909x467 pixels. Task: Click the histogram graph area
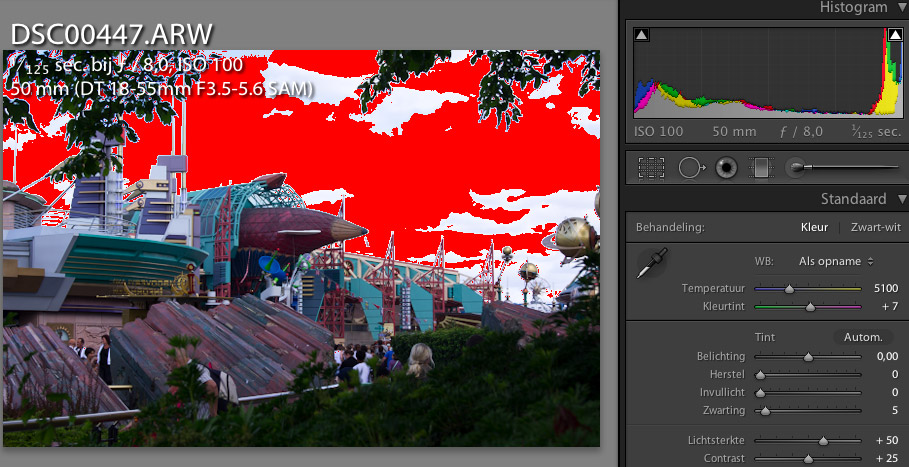(768, 71)
